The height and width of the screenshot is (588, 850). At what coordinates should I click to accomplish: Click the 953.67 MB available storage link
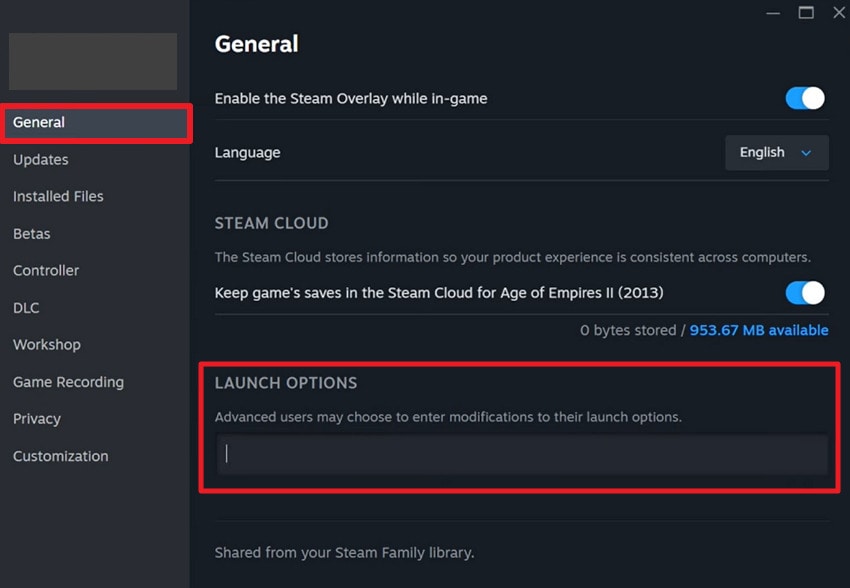[x=759, y=329]
